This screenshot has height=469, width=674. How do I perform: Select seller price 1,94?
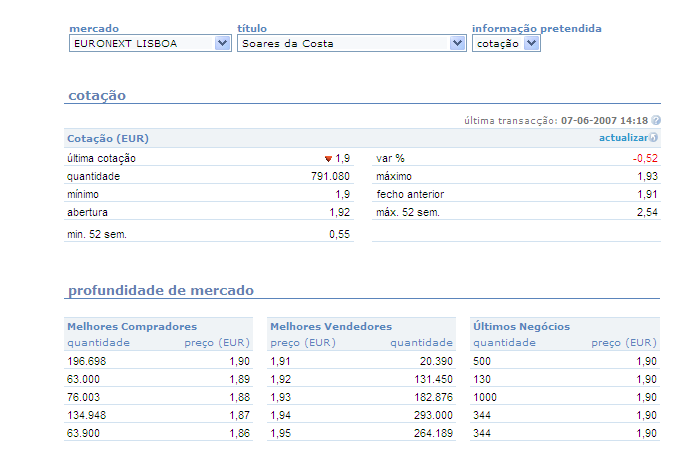(281, 415)
